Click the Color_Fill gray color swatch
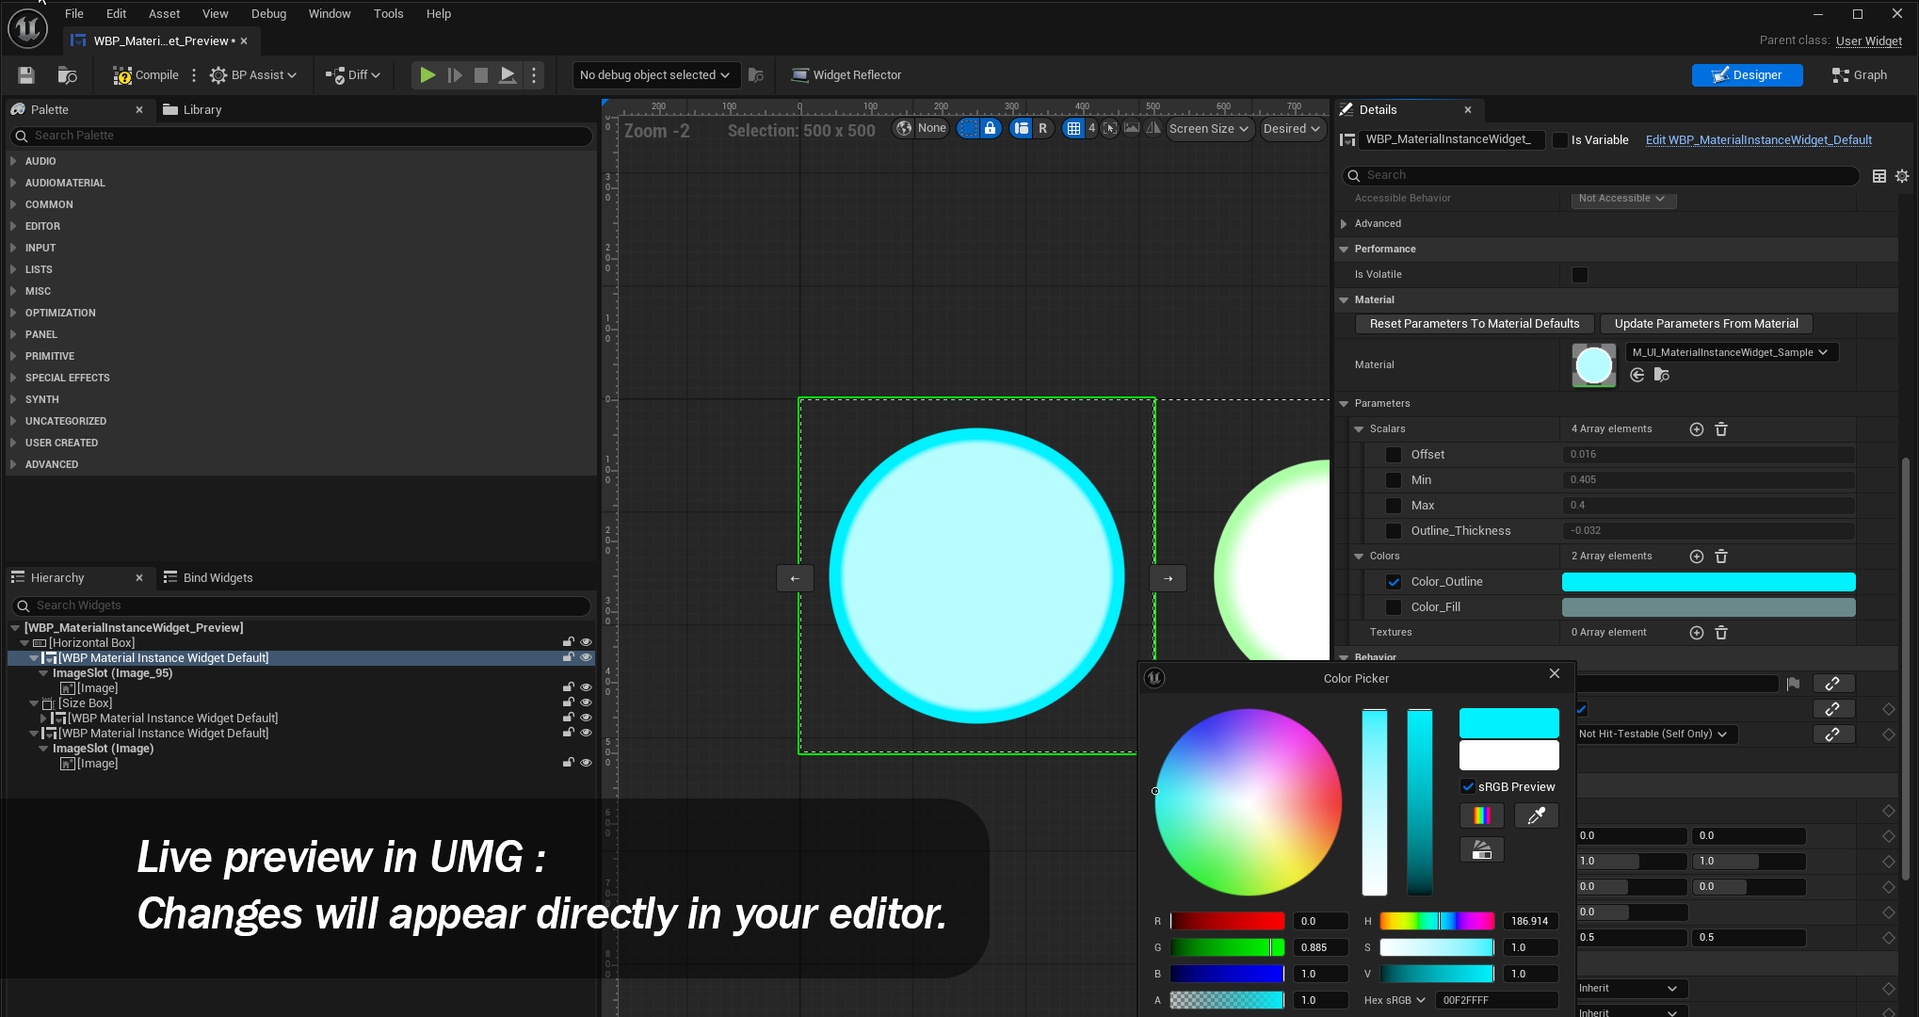Viewport: 1919px width, 1017px height. pos(1708,607)
